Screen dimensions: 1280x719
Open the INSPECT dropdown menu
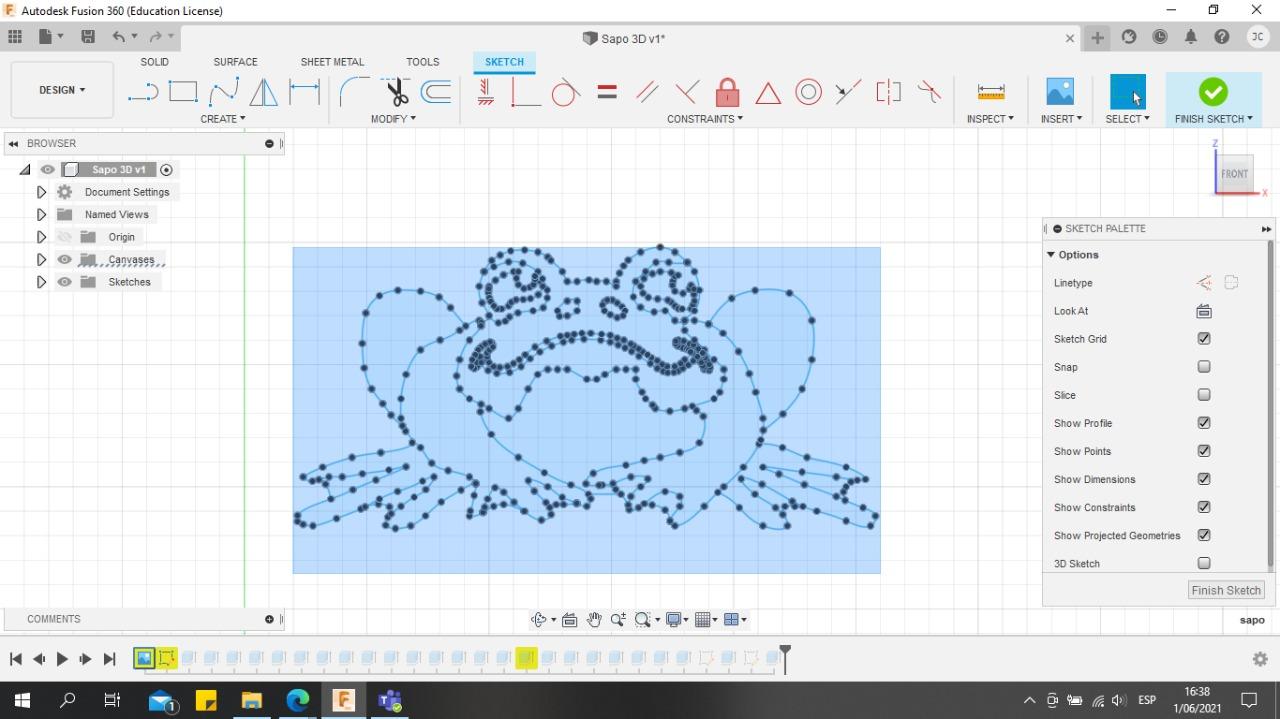pyautogui.click(x=990, y=118)
